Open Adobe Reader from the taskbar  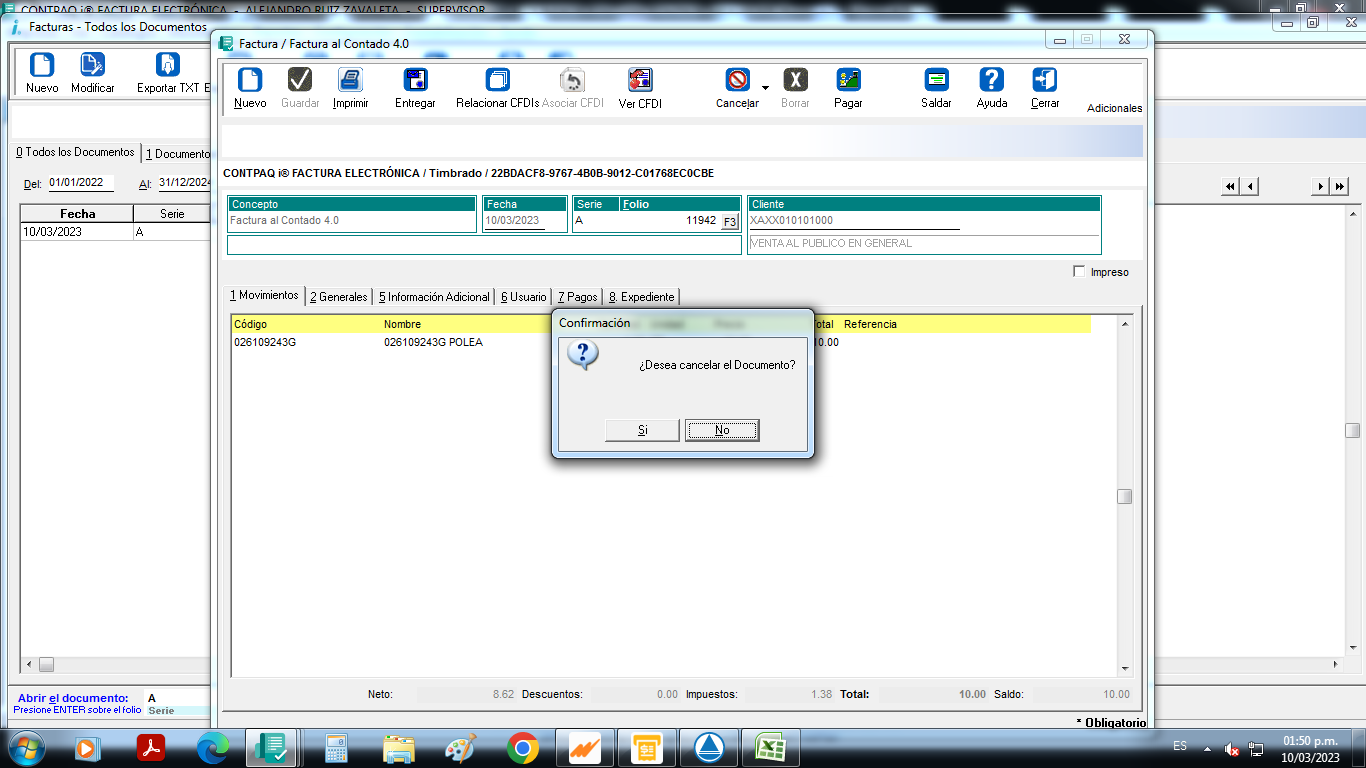coord(151,747)
